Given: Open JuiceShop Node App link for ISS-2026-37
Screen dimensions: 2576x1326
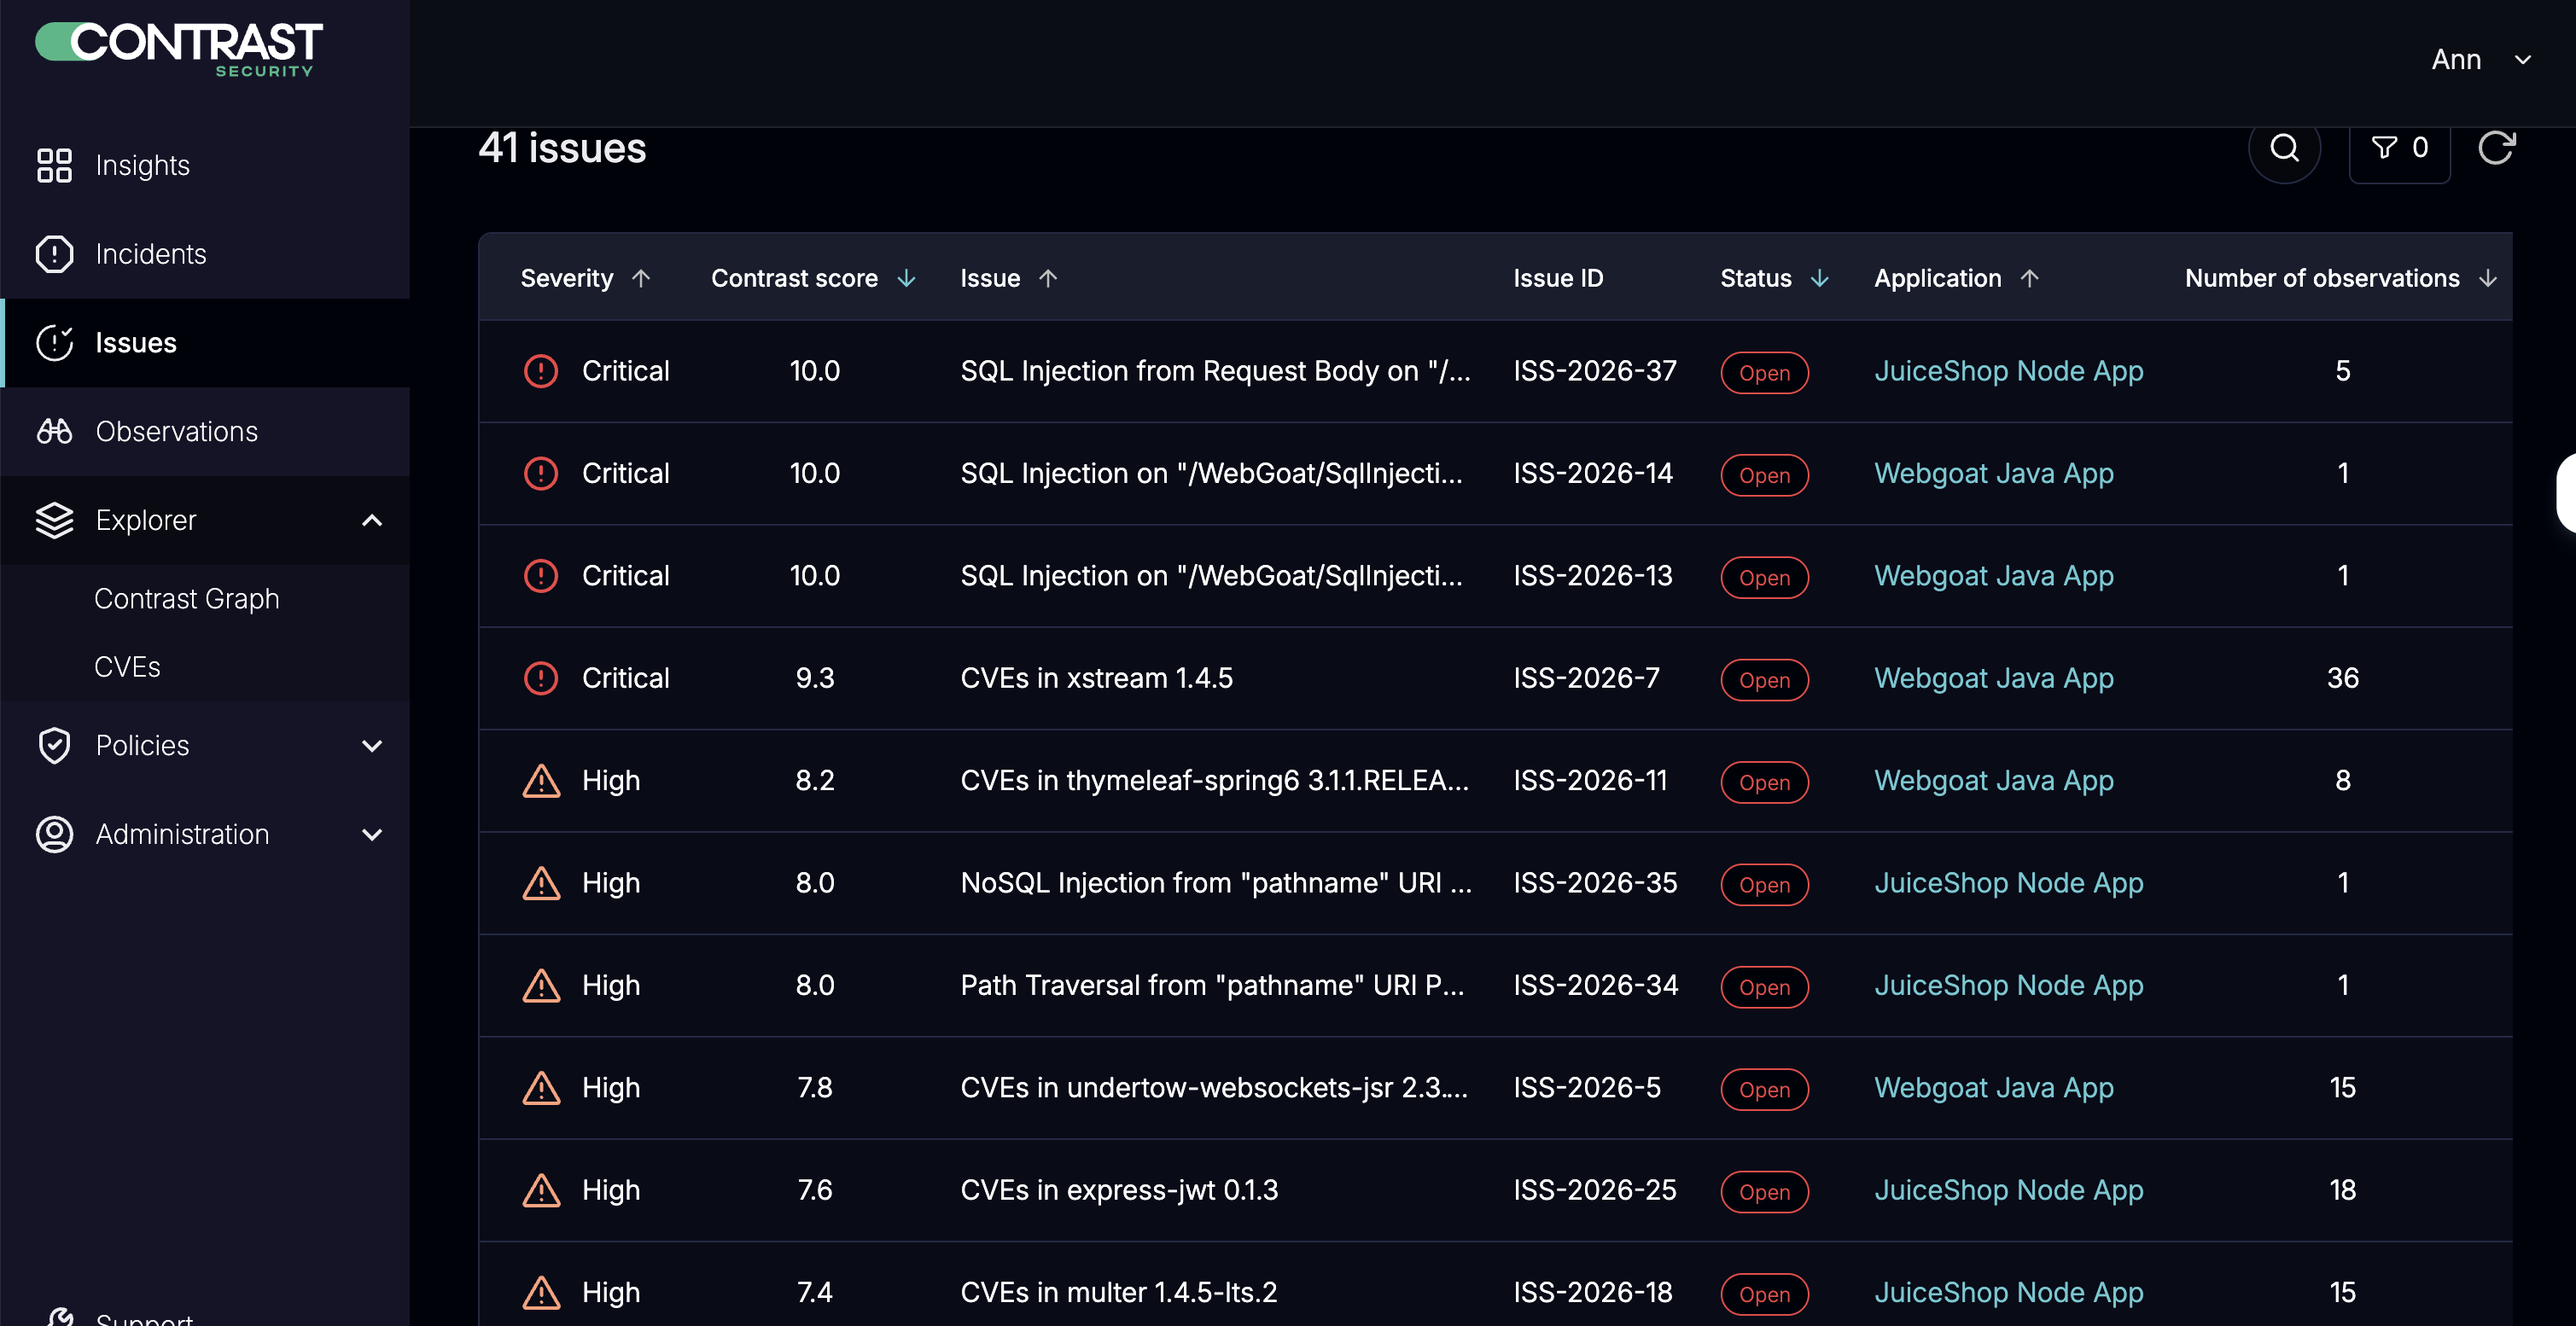Looking at the screenshot, I should pos(2009,371).
